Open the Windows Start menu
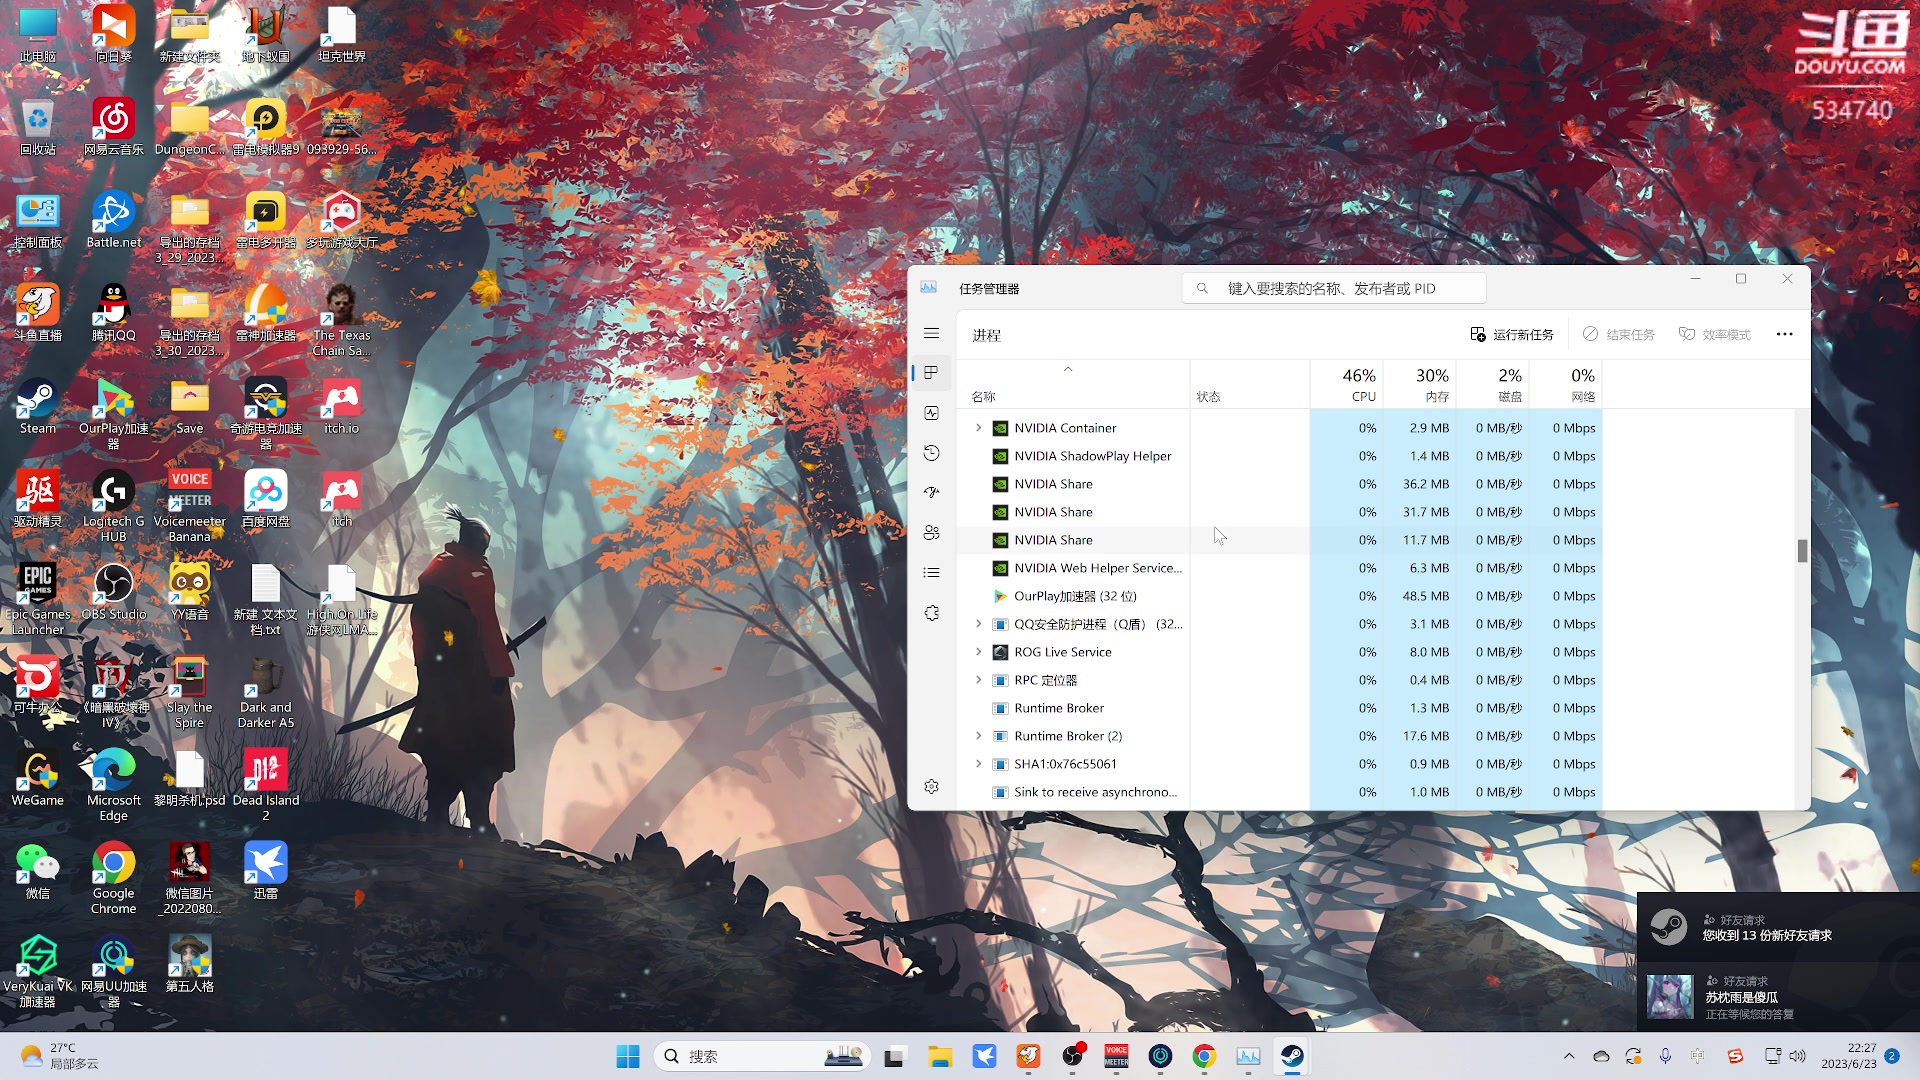The height and width of the screenshot is (1080, 1920). [x=628, y=1056]
